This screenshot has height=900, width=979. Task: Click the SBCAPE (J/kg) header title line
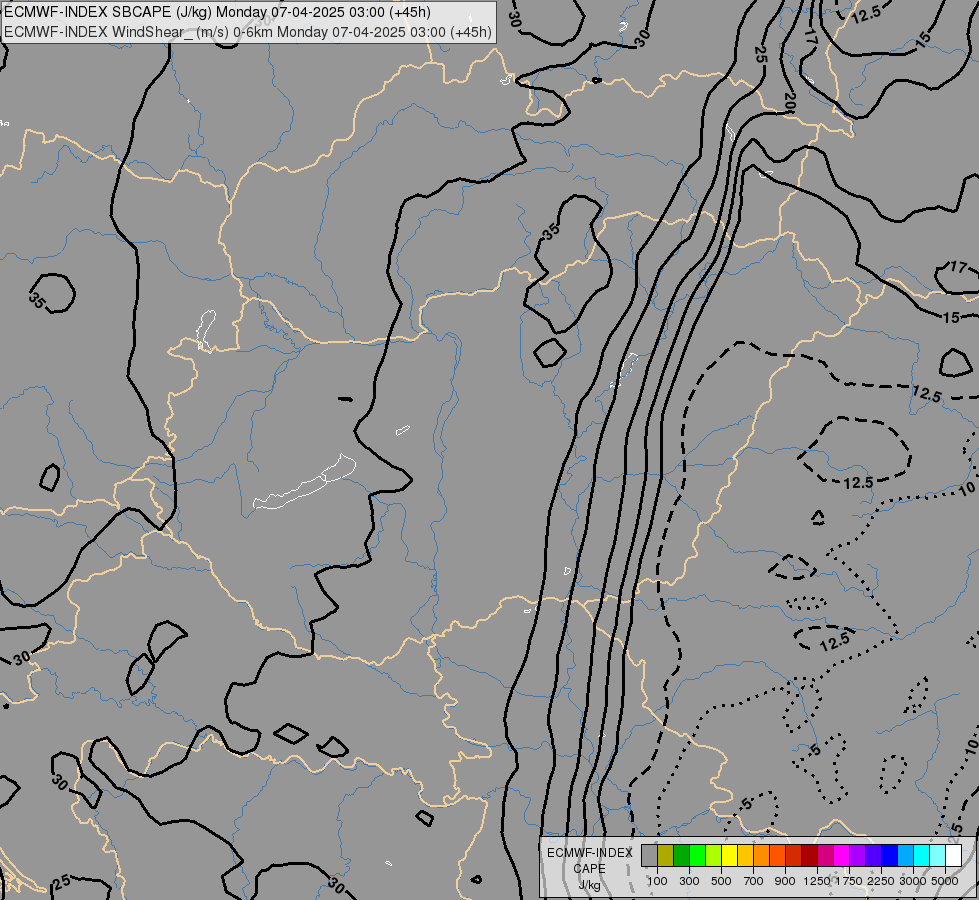(217, 12)
